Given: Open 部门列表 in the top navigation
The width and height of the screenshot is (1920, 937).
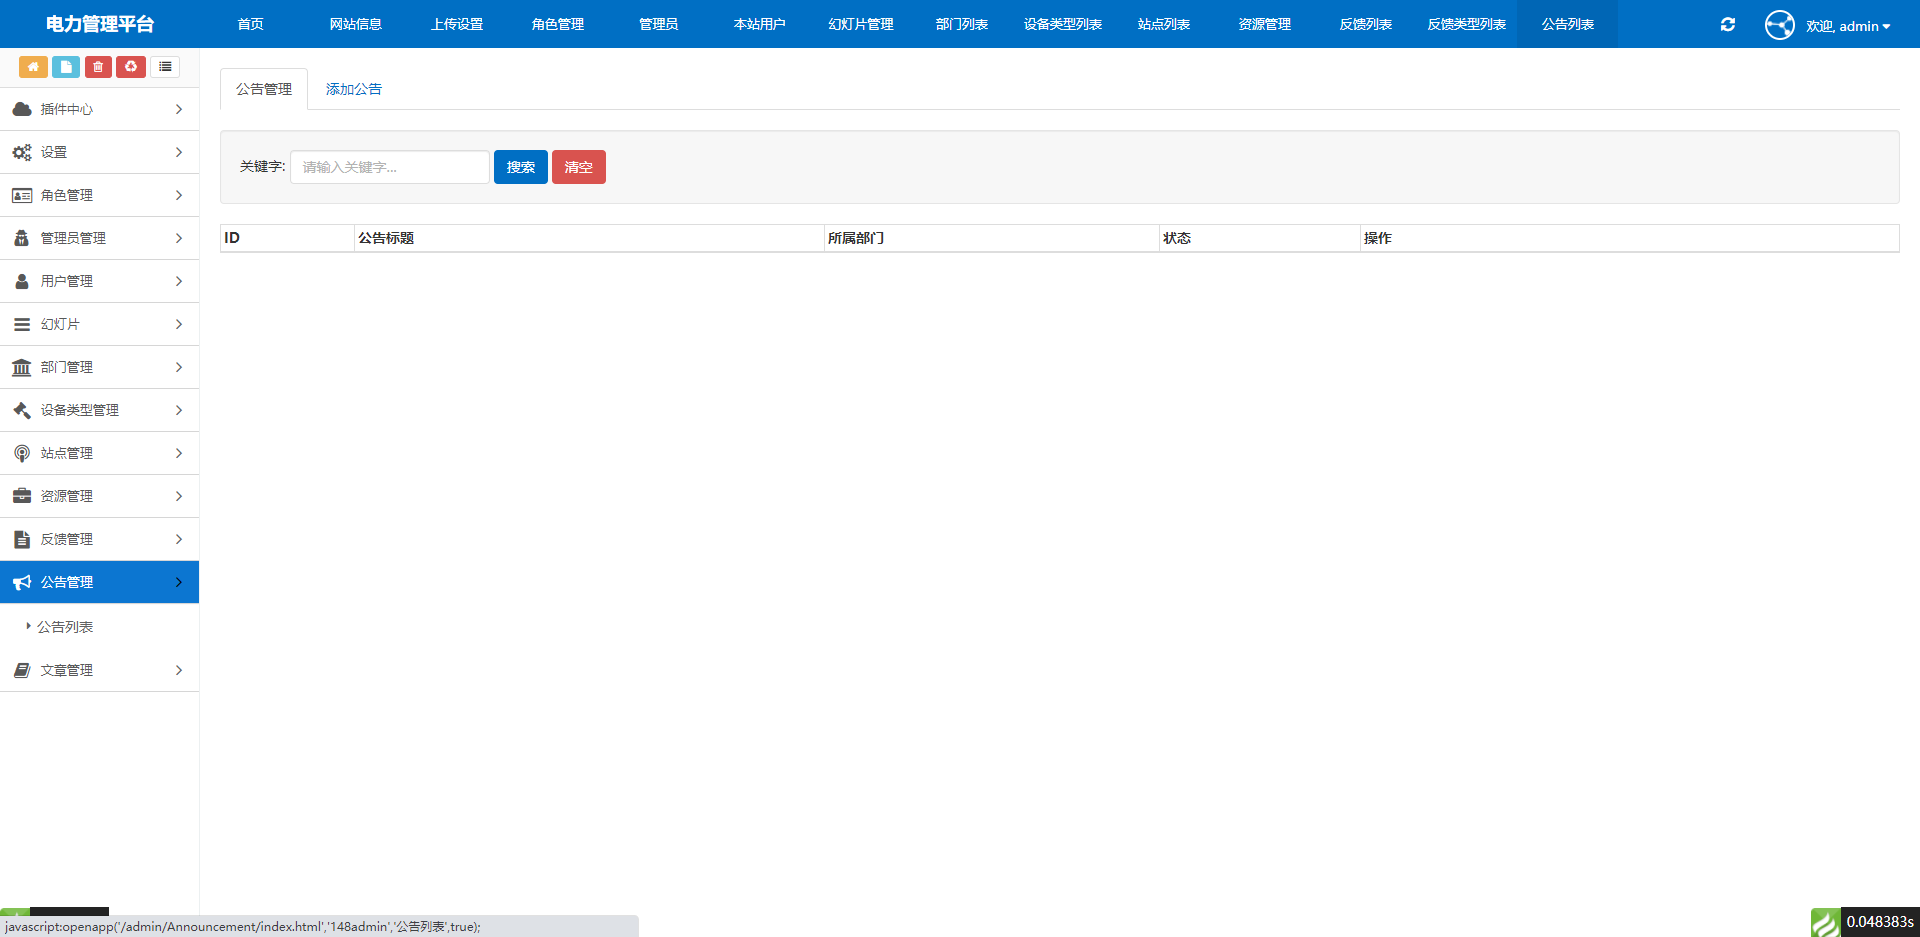Looking at the screenshot, I should pyautogui.click(x=962, y=24).
